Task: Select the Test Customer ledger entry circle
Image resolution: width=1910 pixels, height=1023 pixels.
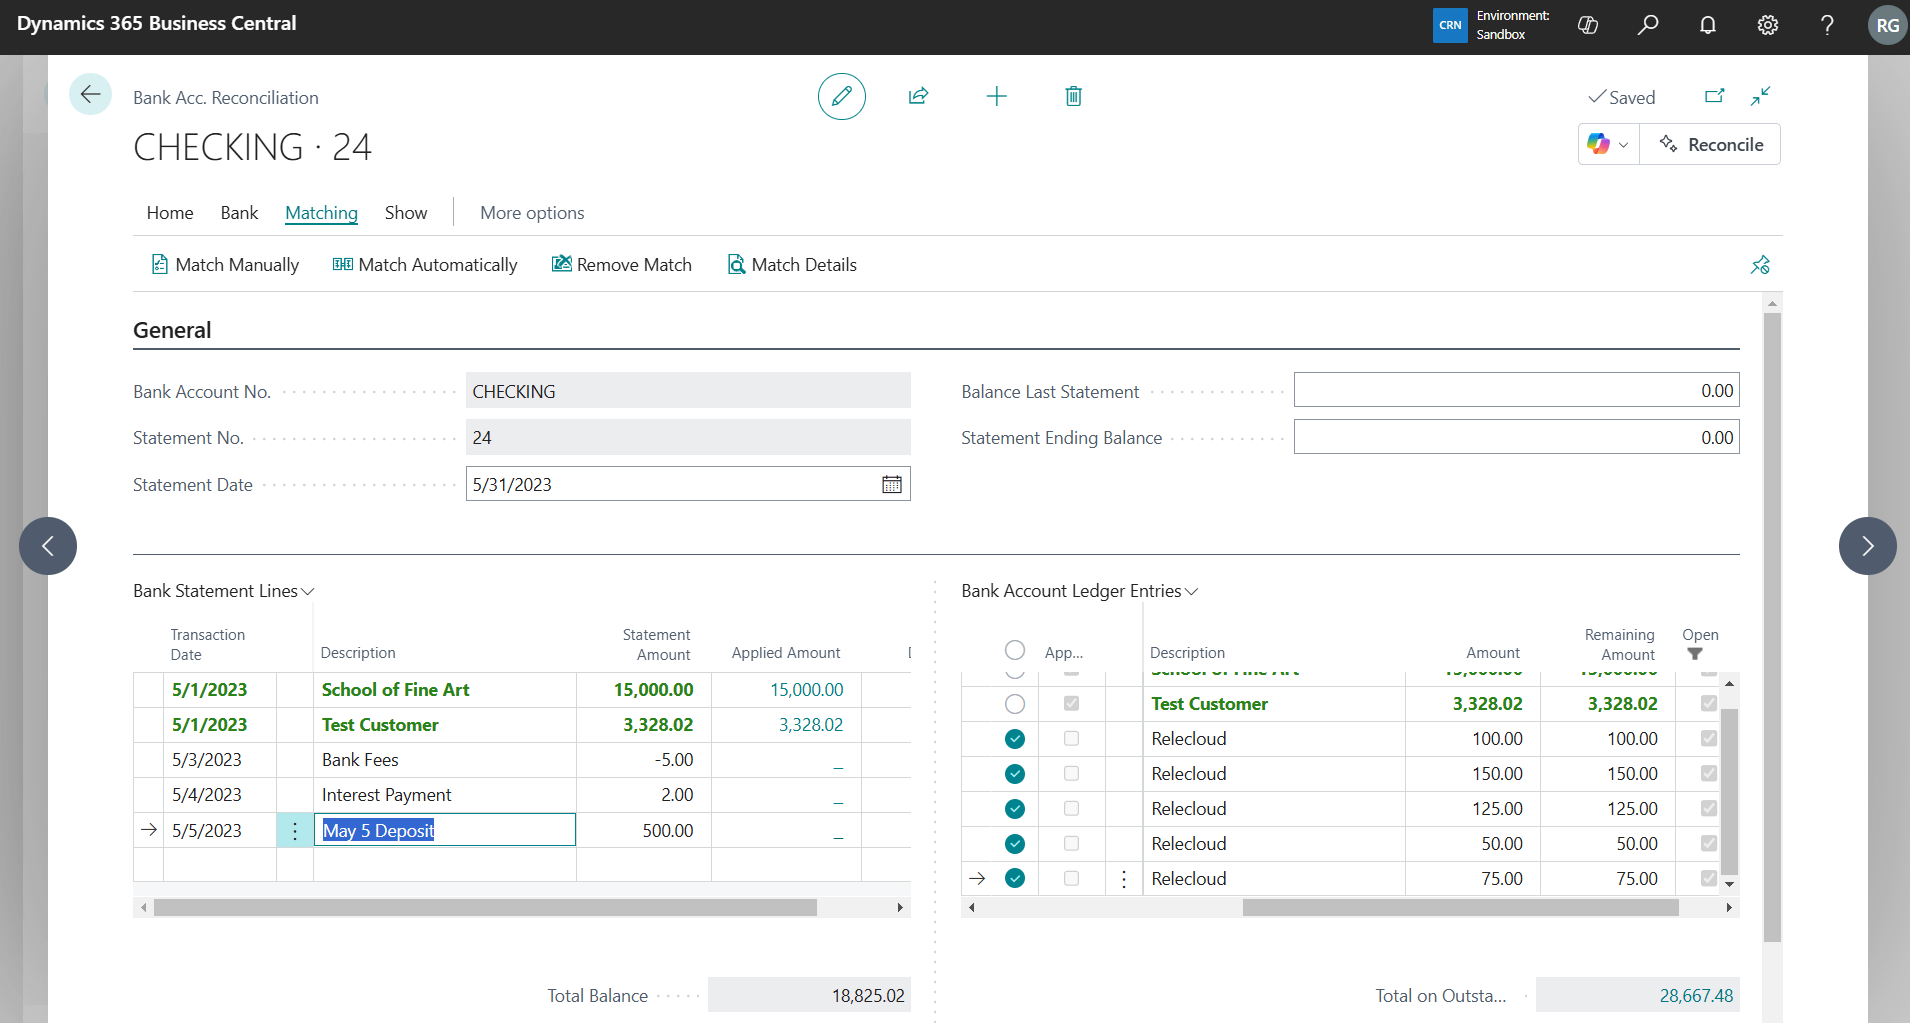Action: 1015,704
